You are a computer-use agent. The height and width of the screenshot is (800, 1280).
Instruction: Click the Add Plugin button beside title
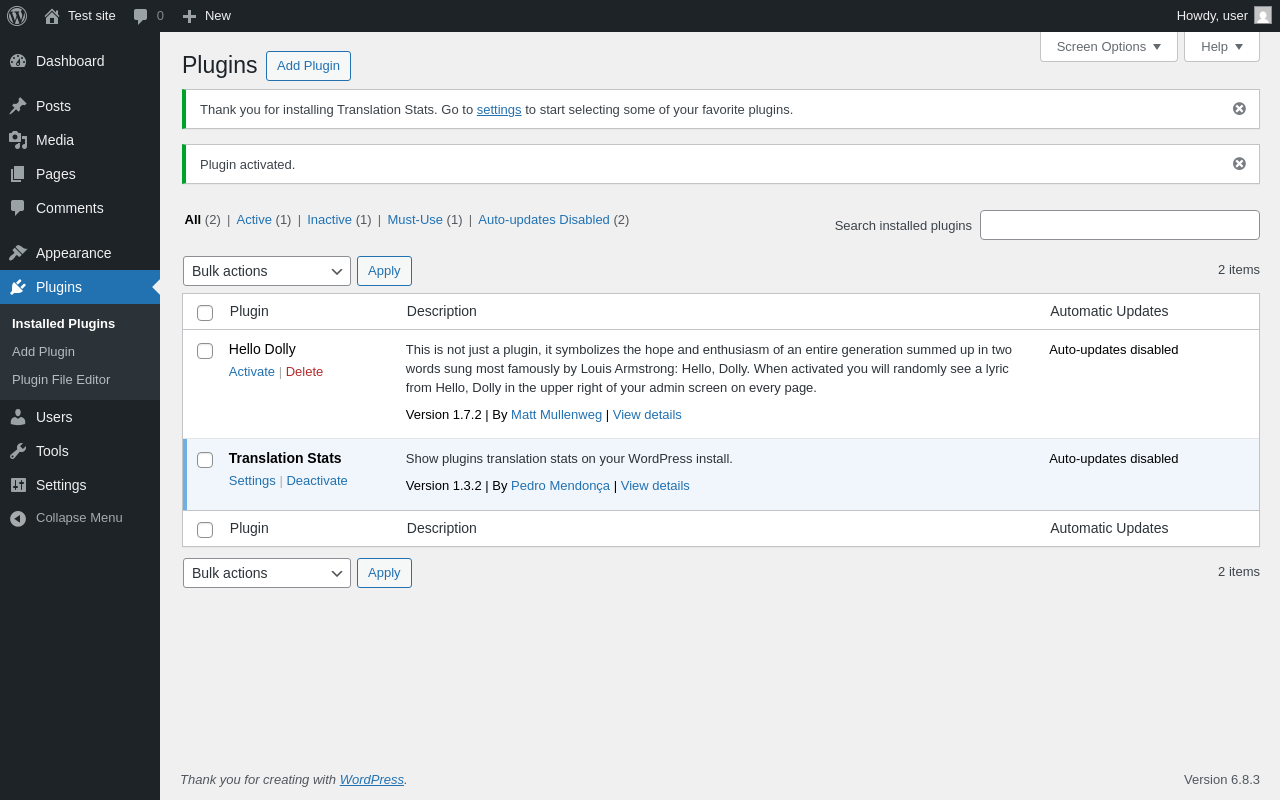pos(308,66)
